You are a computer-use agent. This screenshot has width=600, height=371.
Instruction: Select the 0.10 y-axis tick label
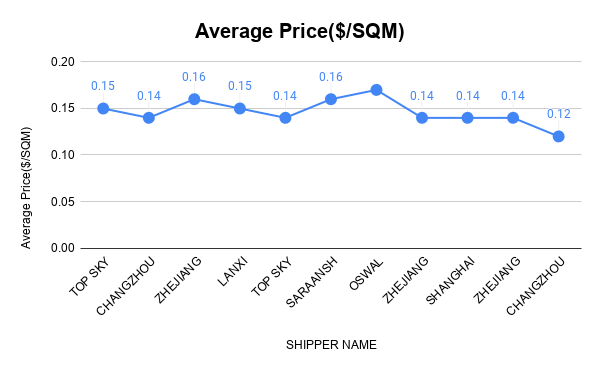63,155
